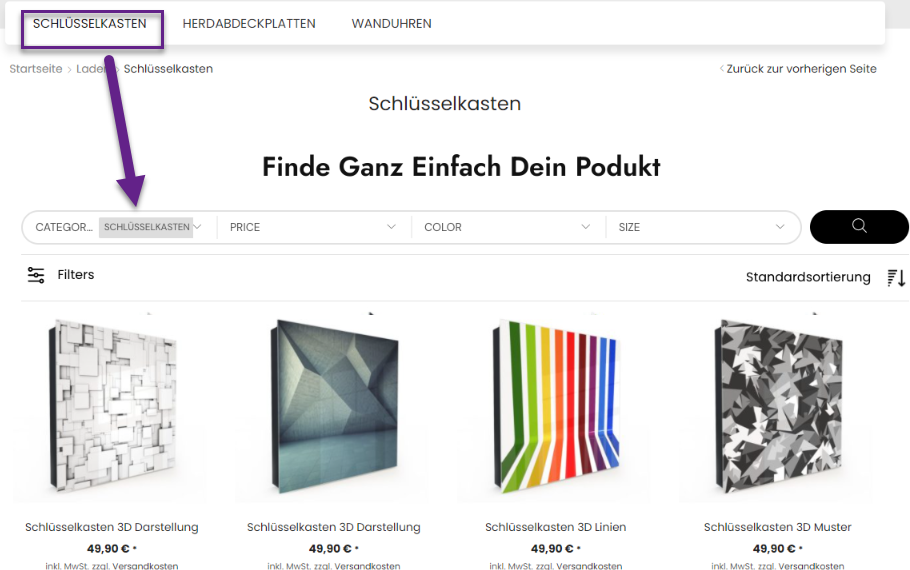The height and width of the screenshot is (570, 910).
Task: Open the Filters slider icon
Action: tap(36, 275)
